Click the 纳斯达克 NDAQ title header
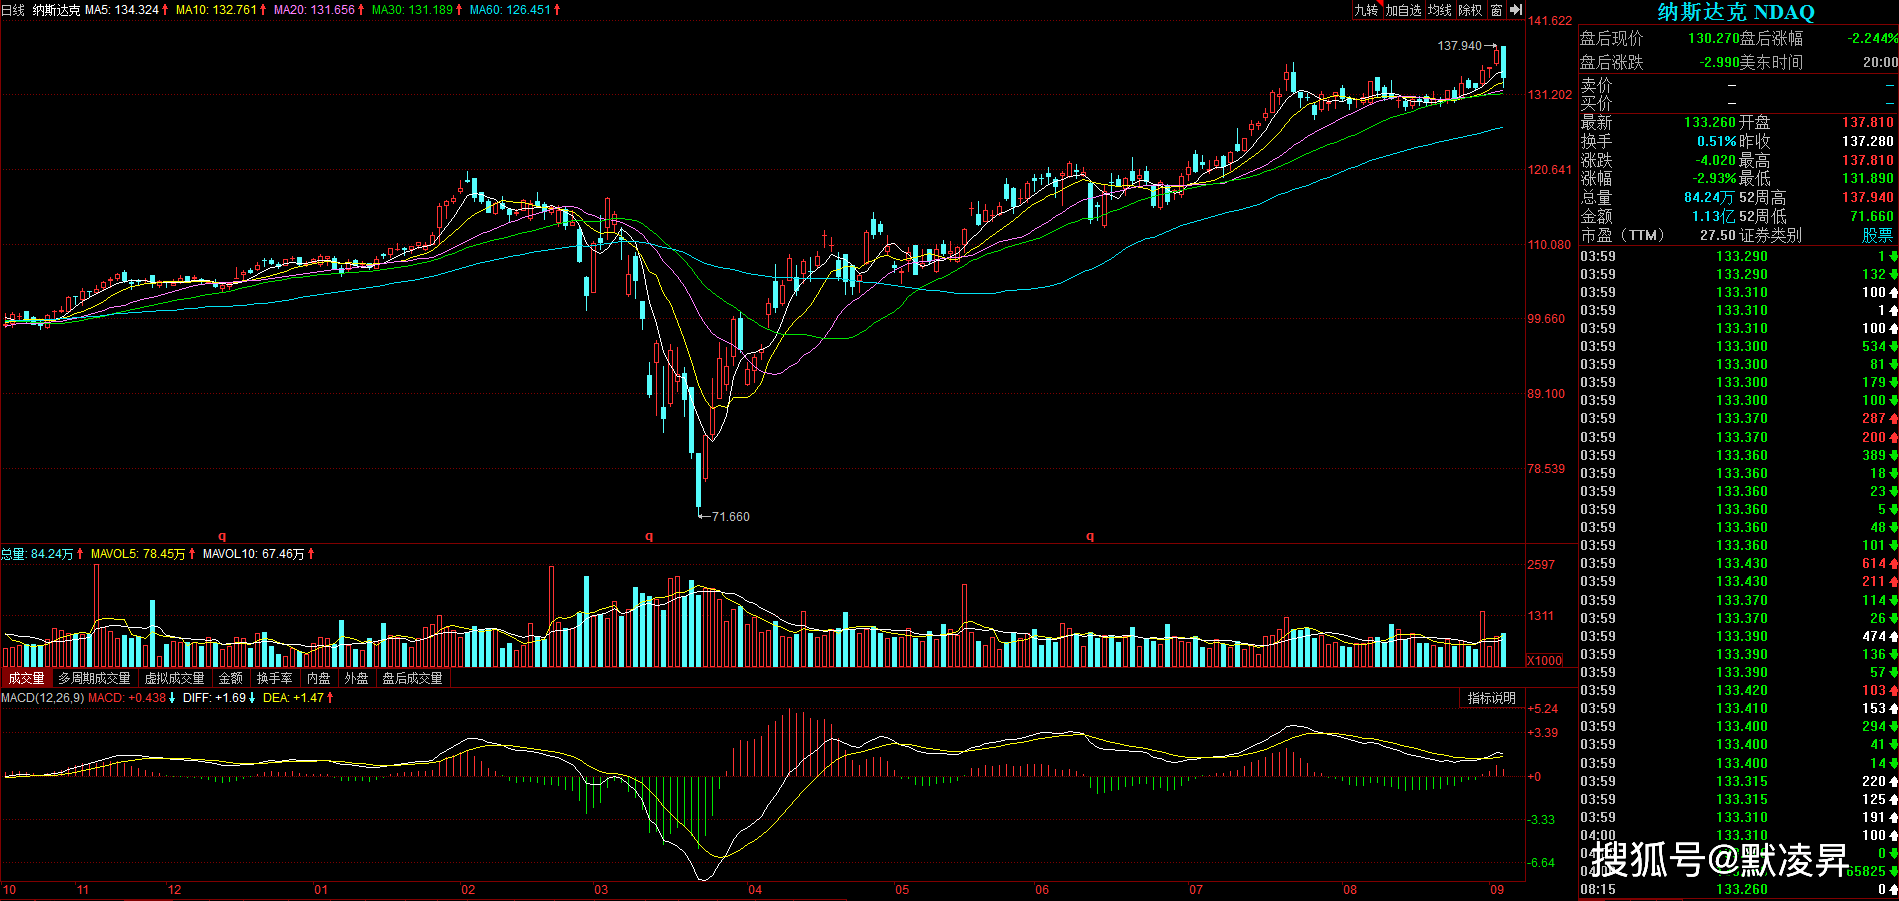 [x=1736, y=12]
